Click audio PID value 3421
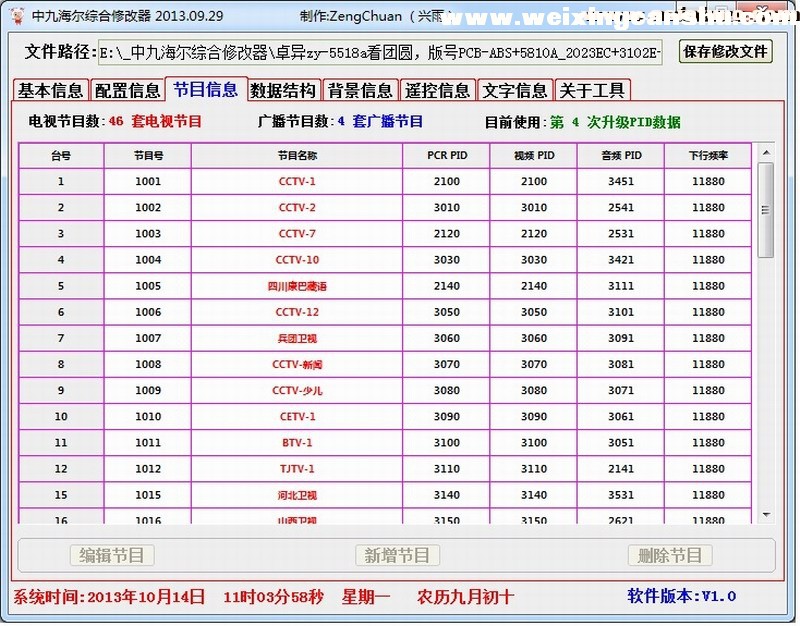This screenshot has width=800, height=626. (x=621, y=260)
